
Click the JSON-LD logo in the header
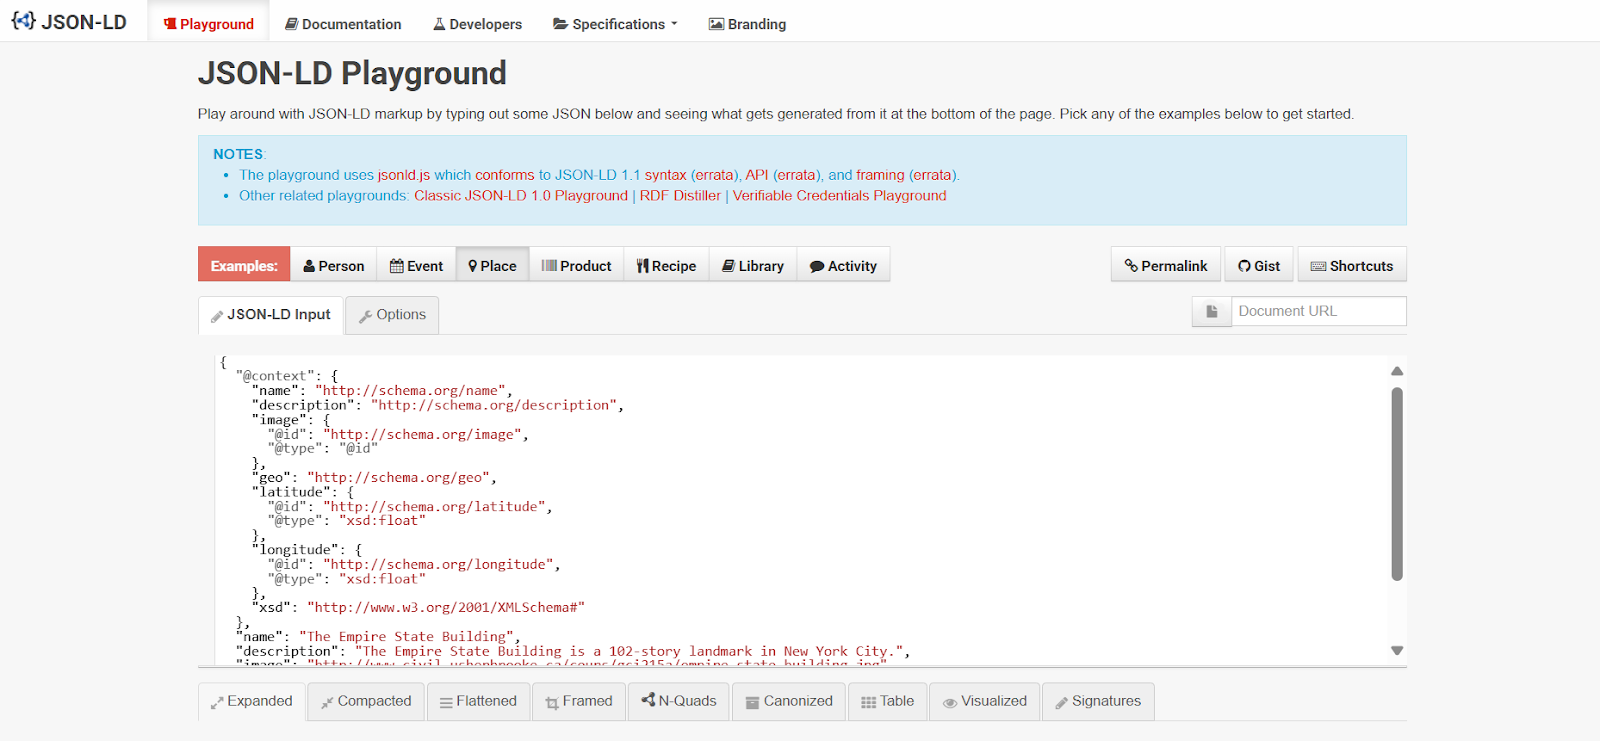tap(69, 22)
